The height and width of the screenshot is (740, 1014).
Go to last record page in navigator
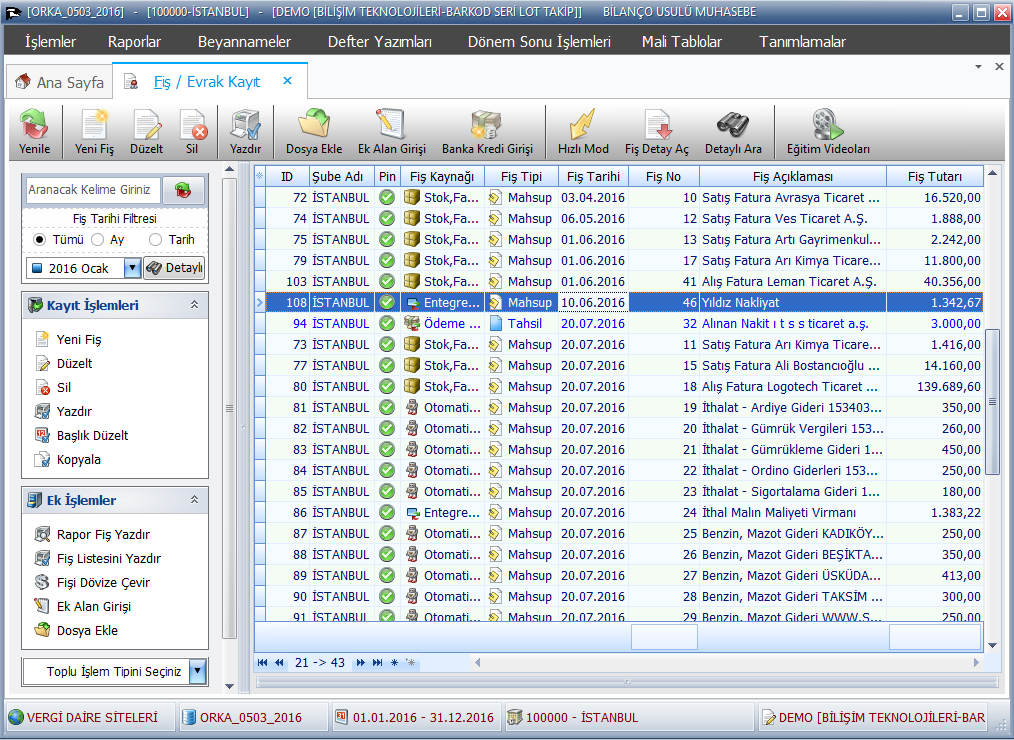click(378, 662)
